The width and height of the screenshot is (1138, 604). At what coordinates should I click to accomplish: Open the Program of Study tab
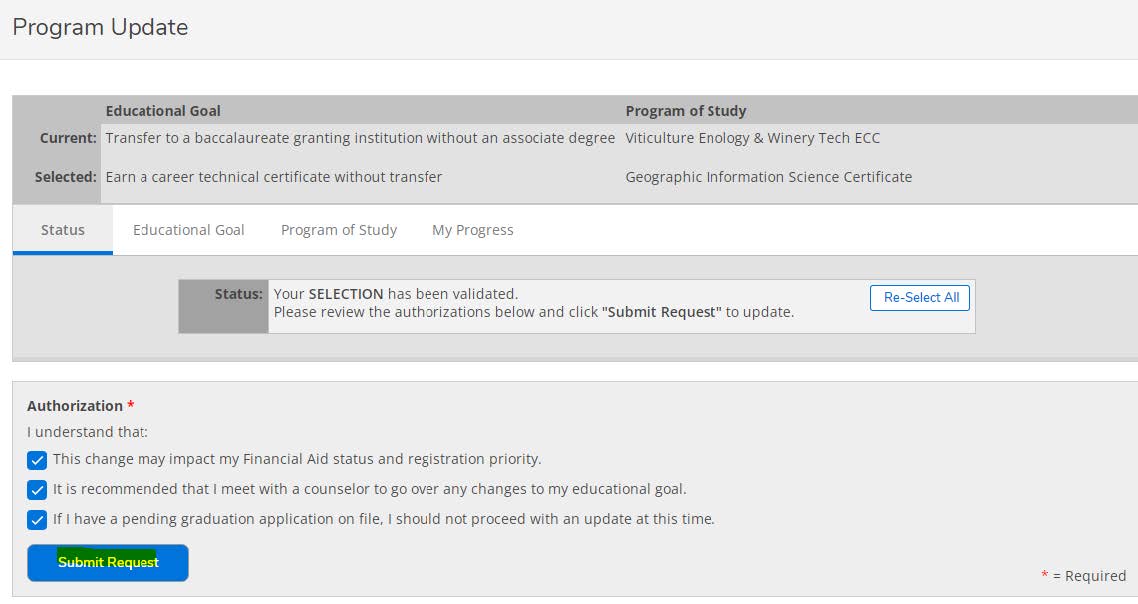[339, 229]
